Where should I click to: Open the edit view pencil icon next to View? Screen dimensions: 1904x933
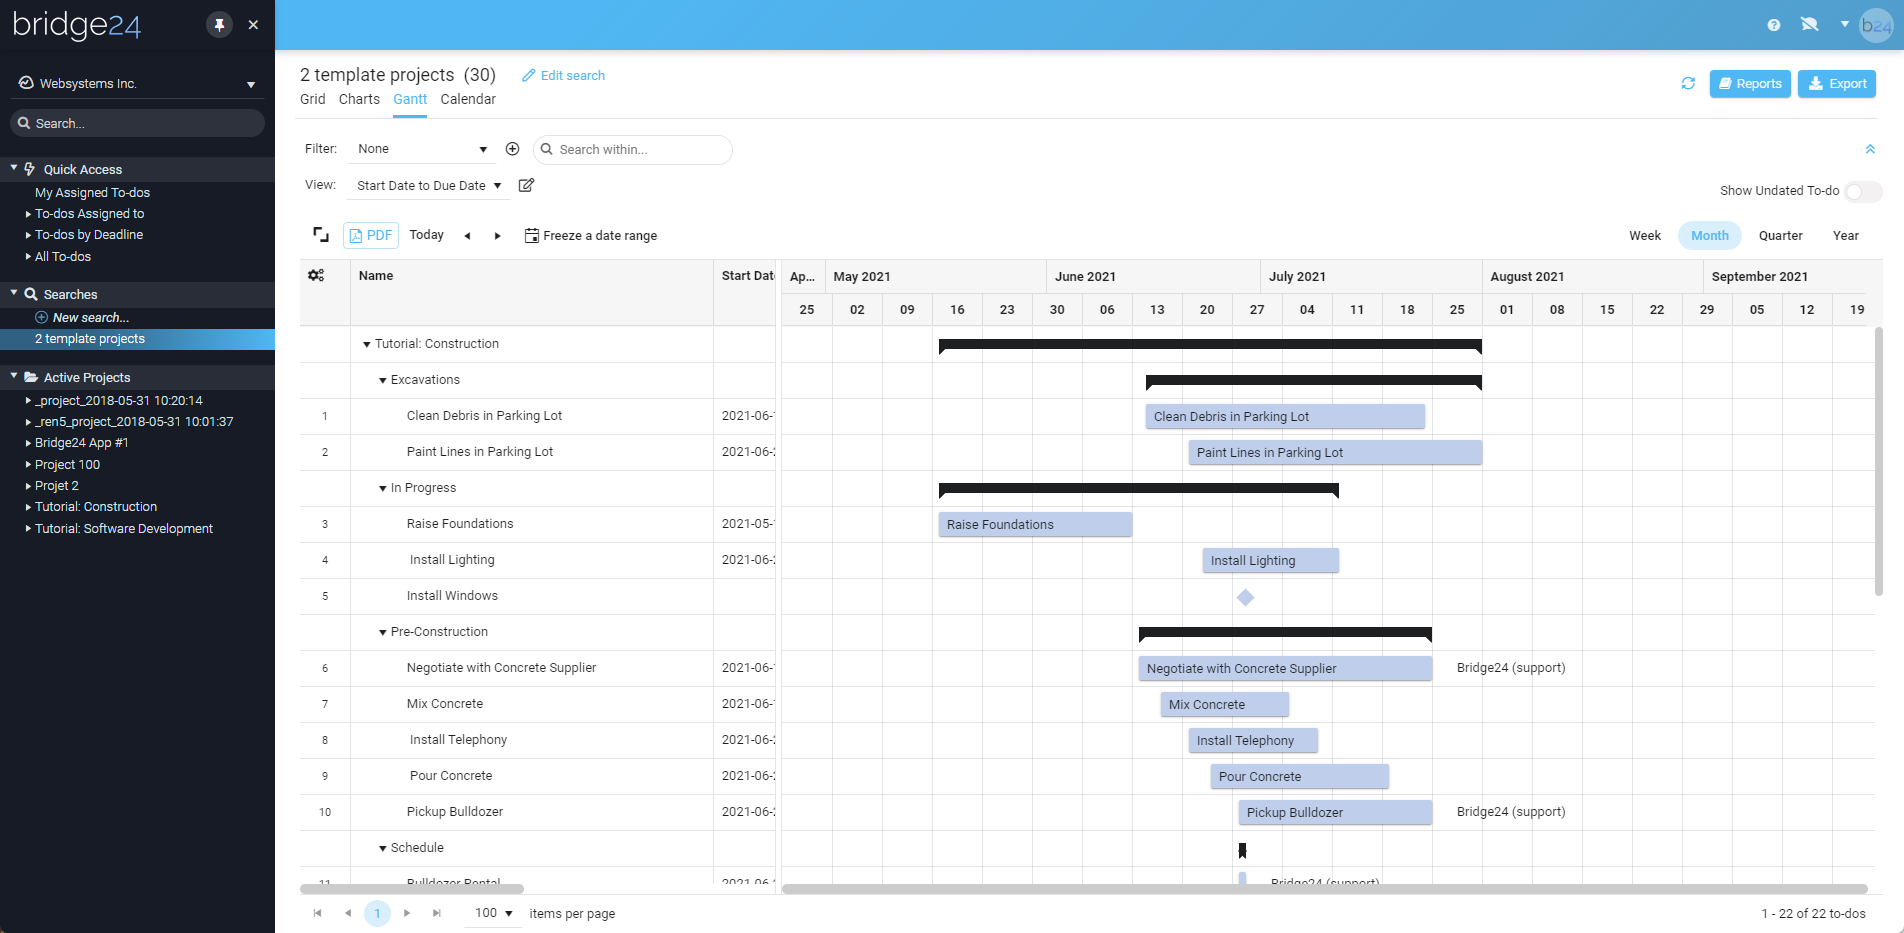click(x=526, y=185)
